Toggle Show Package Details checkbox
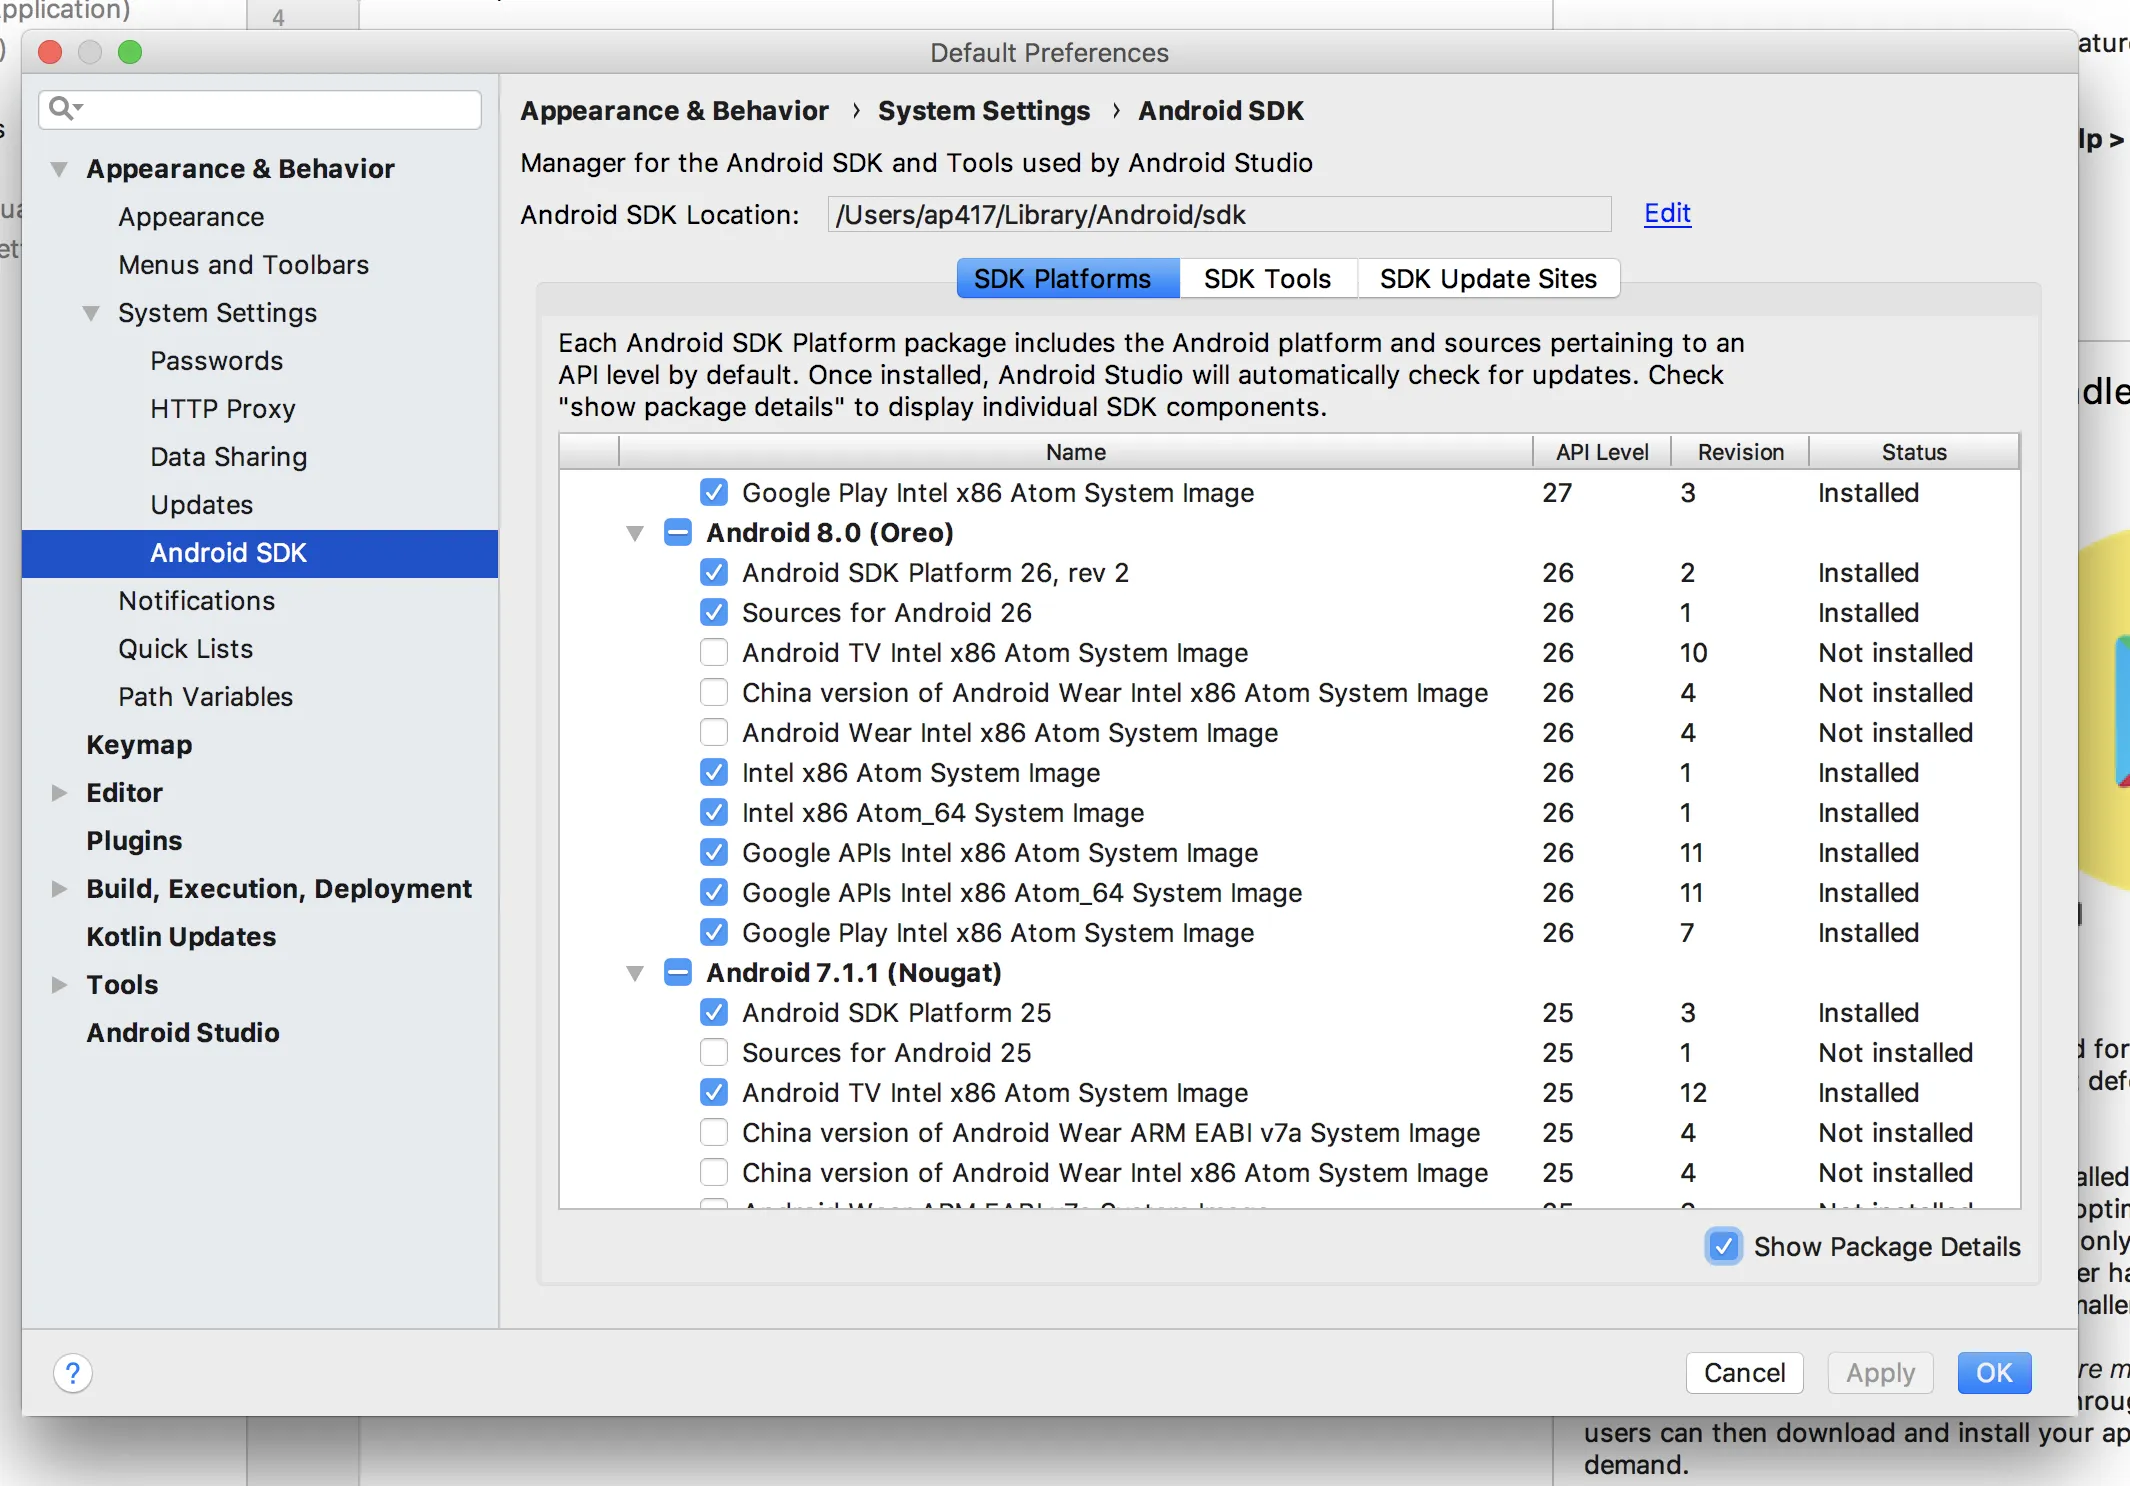Viewport: 2130px width, 1486px height. (1723, 1246)
